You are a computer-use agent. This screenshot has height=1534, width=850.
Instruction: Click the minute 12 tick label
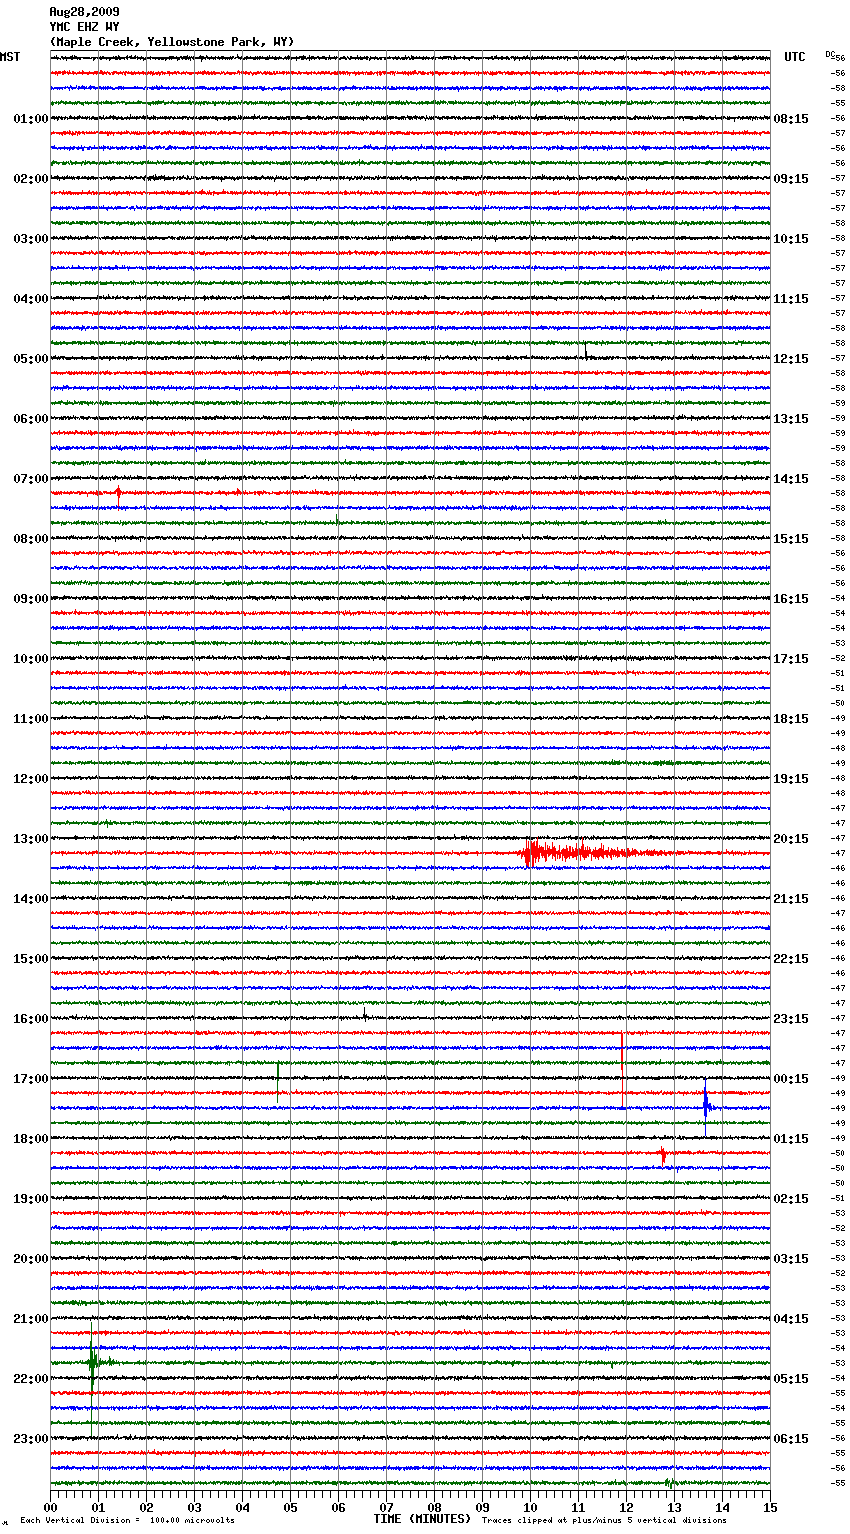coord(626,1508)
